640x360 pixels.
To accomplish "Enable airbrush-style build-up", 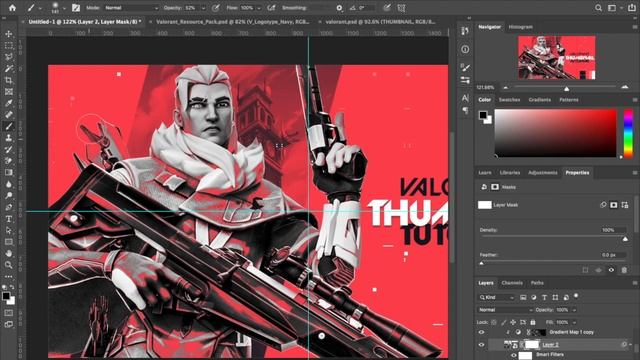I will [x=271, y=8].
